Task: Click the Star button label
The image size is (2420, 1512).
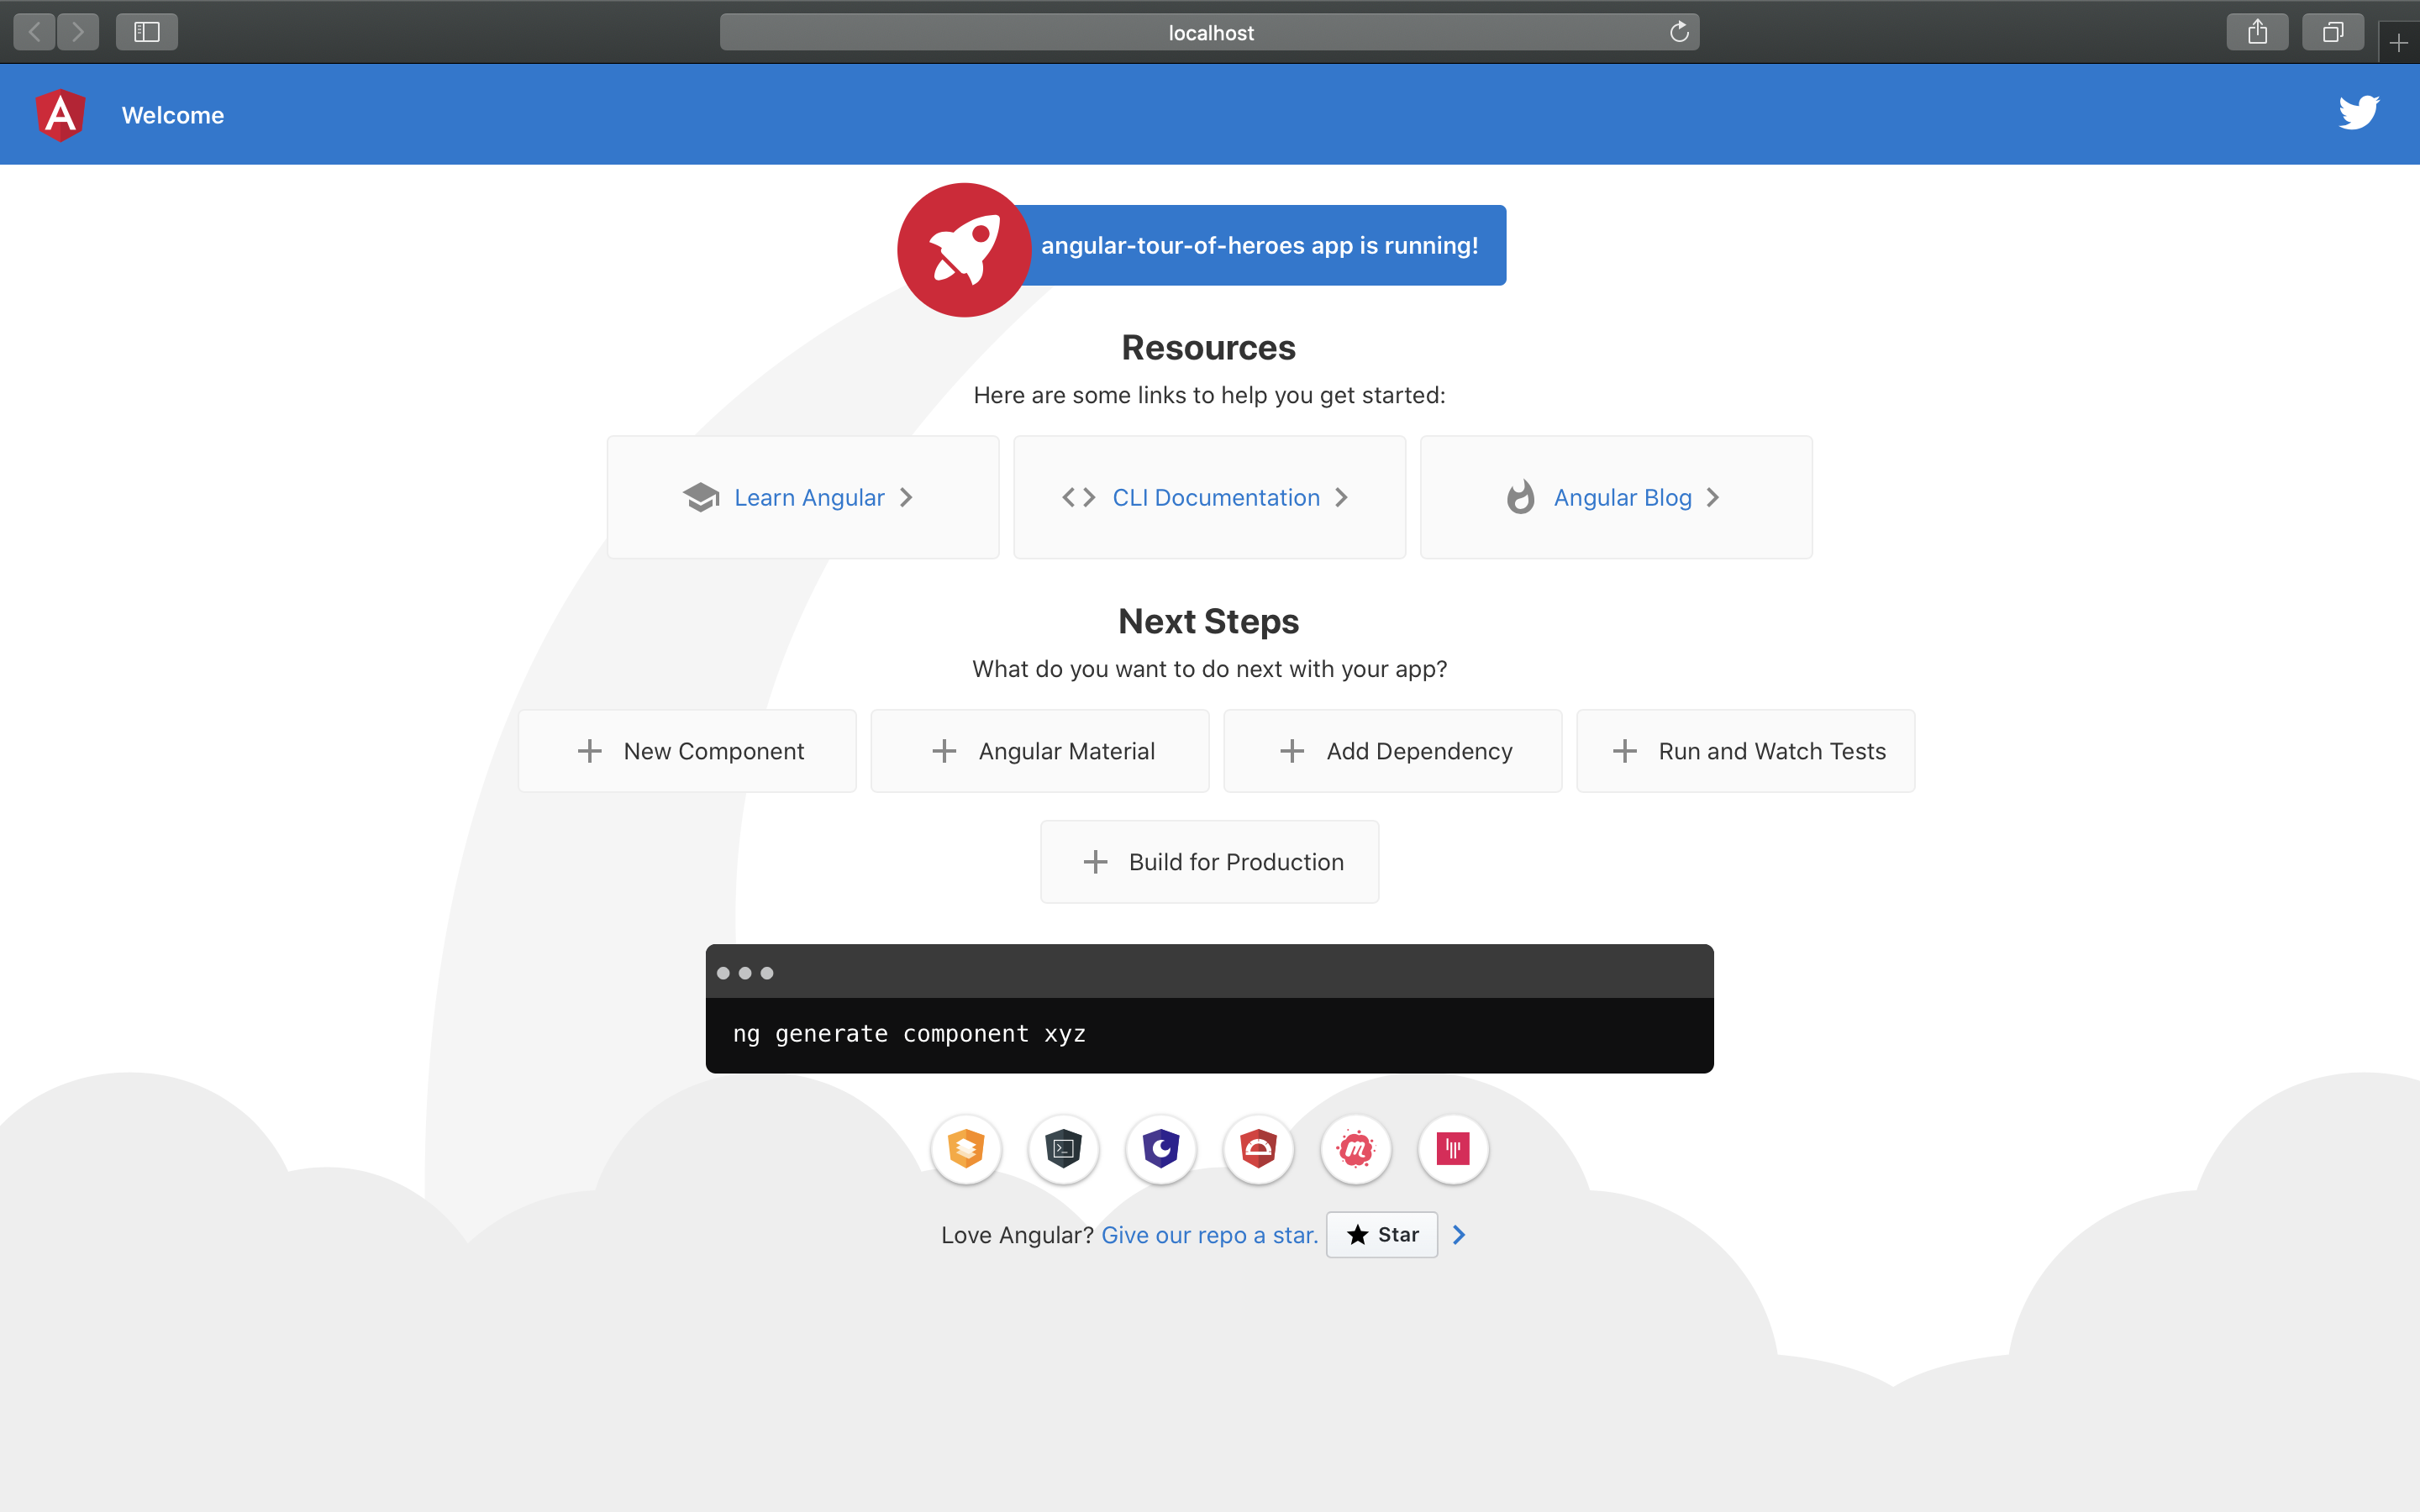Action: [1398, 1235]
